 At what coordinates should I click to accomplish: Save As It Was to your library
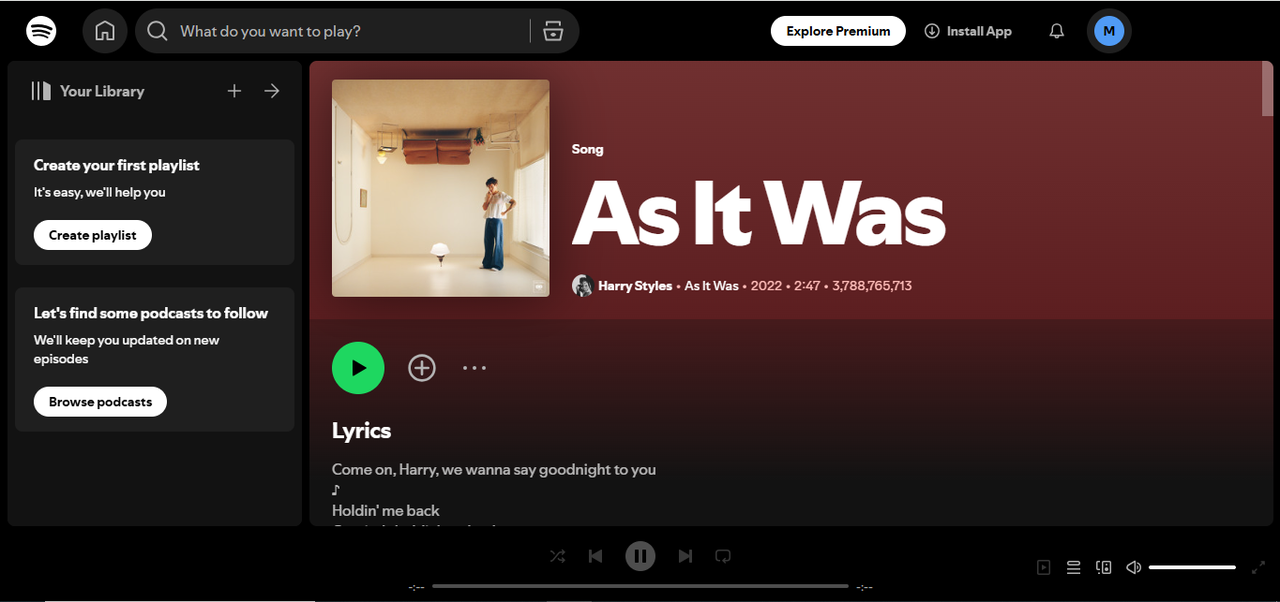(x=421, y=368)
